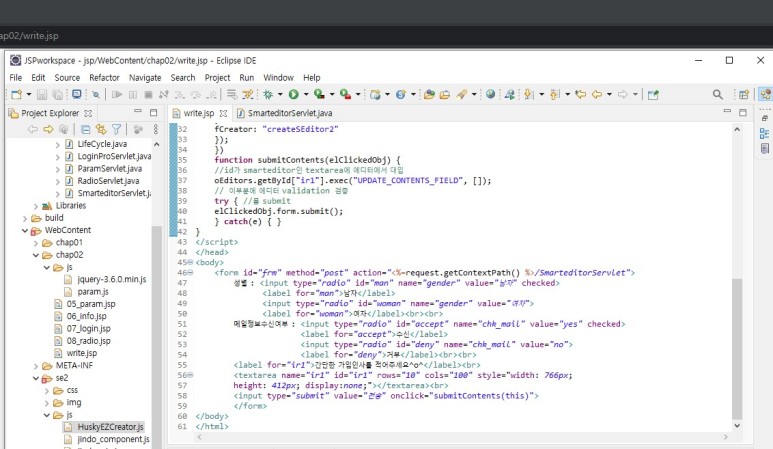773x449 pixels.
Task: Toggle the Java EE perspective button
Action: tap(765, 95)
